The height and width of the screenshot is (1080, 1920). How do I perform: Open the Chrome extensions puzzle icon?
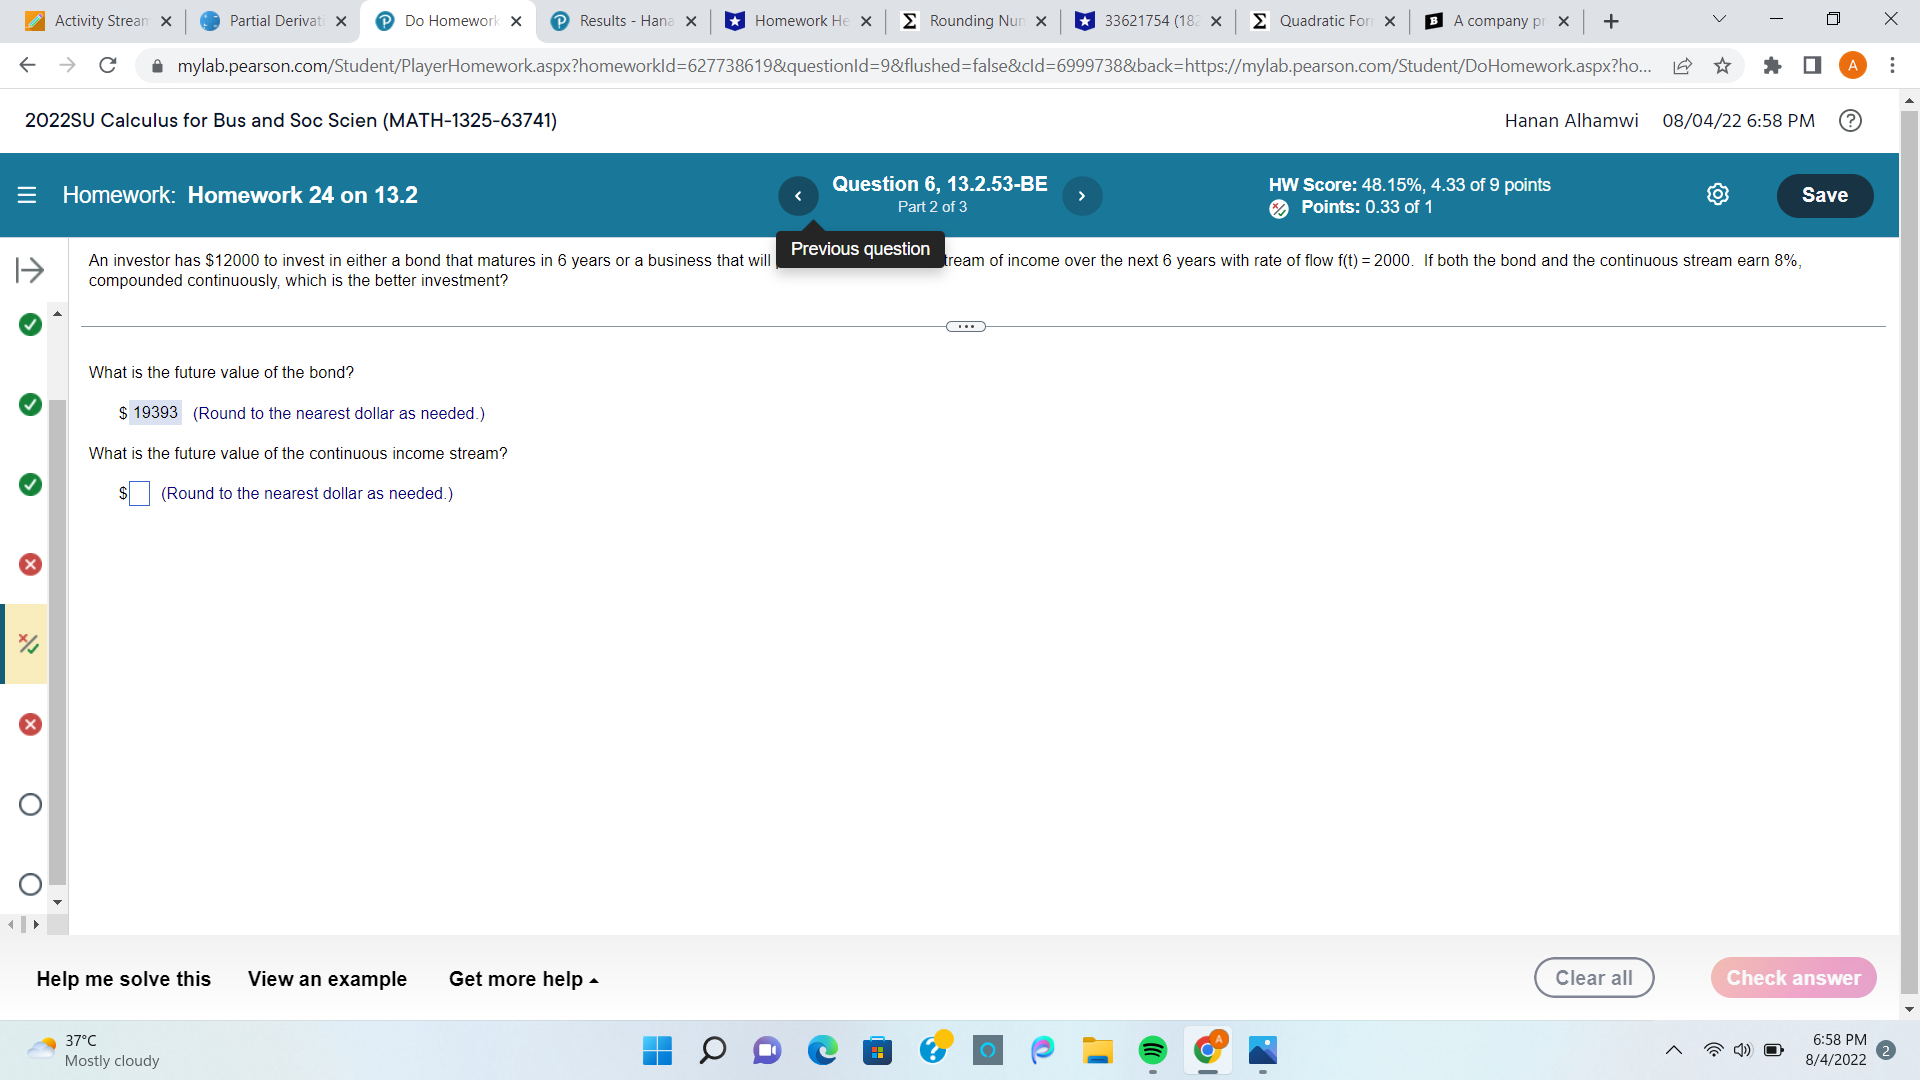(x=1774, y=65)
